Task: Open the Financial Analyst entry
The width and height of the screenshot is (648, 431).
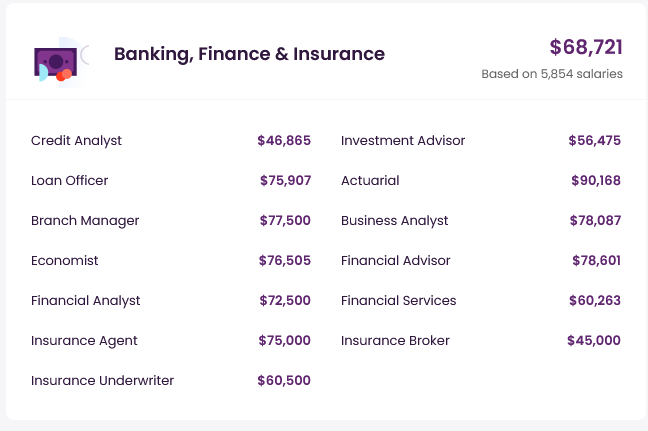Action: (x=86, y=301)
